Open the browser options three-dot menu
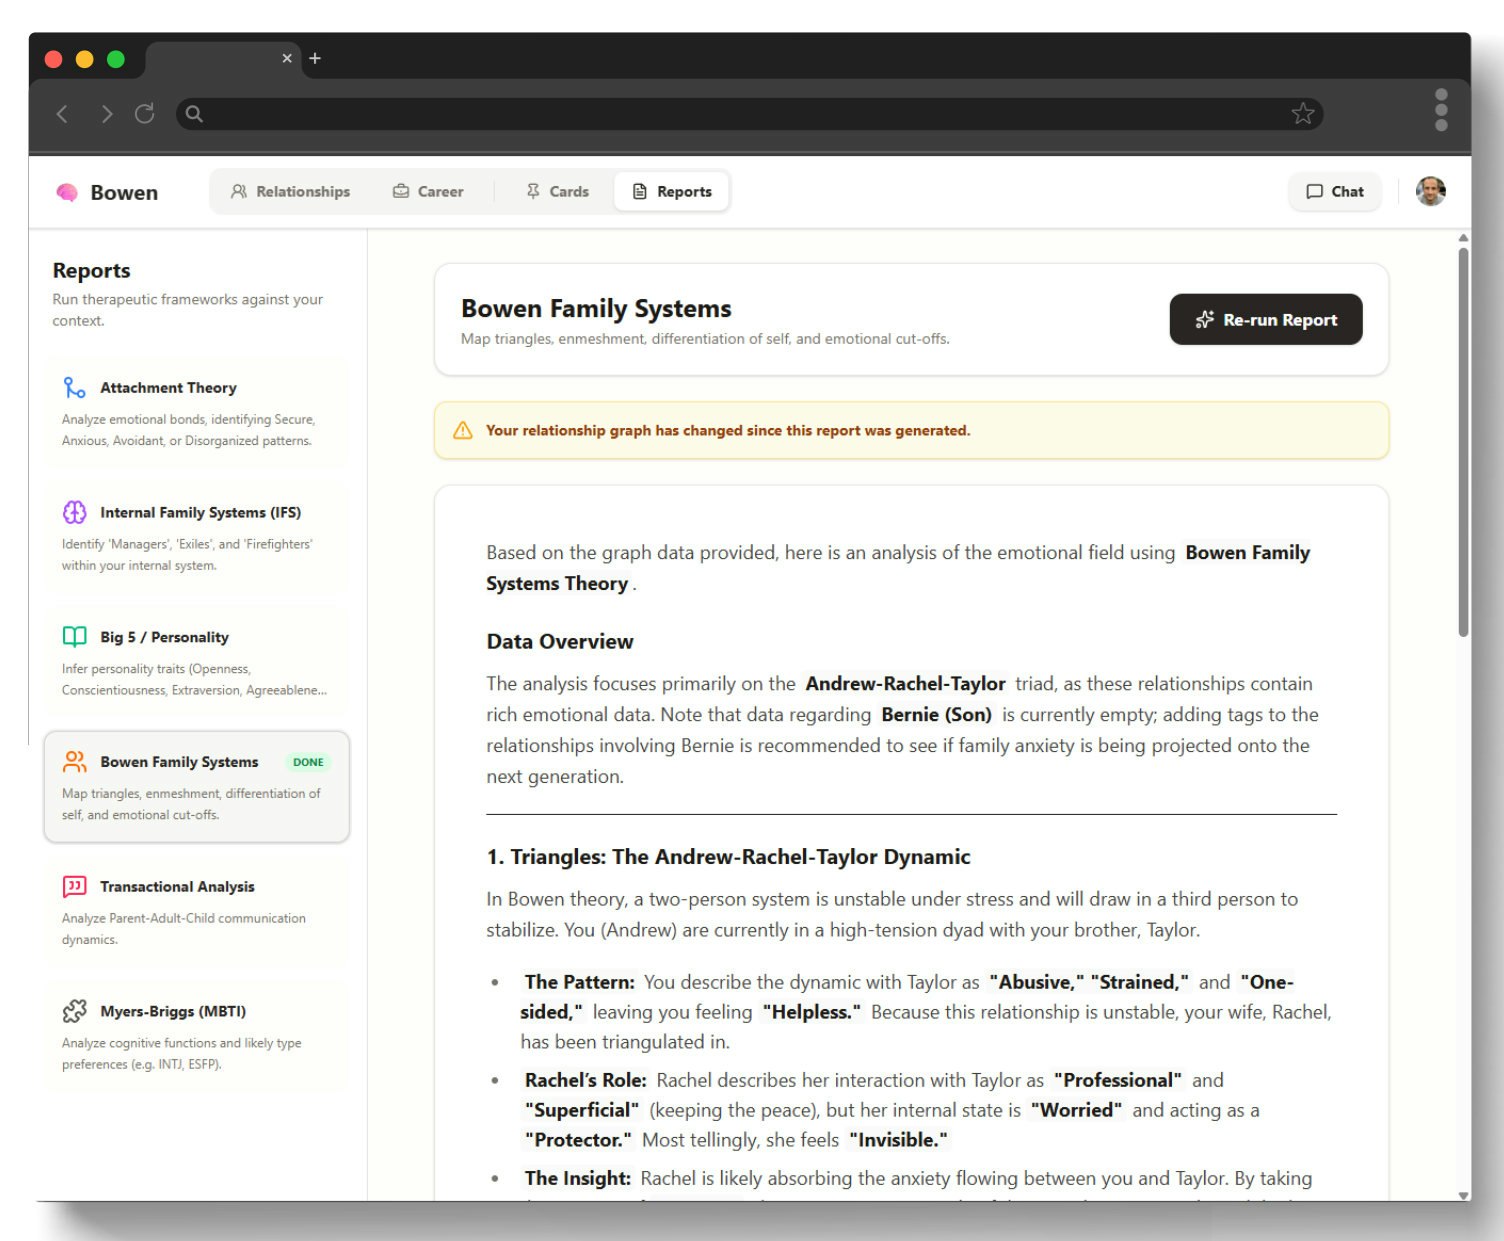 [1441, 114]
